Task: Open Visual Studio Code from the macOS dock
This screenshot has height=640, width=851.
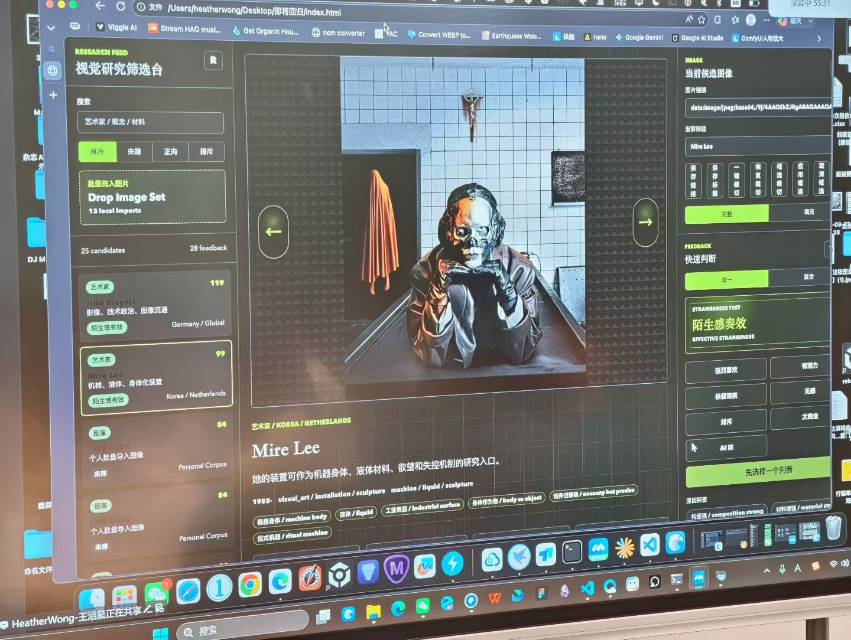Action: point(650,544)
